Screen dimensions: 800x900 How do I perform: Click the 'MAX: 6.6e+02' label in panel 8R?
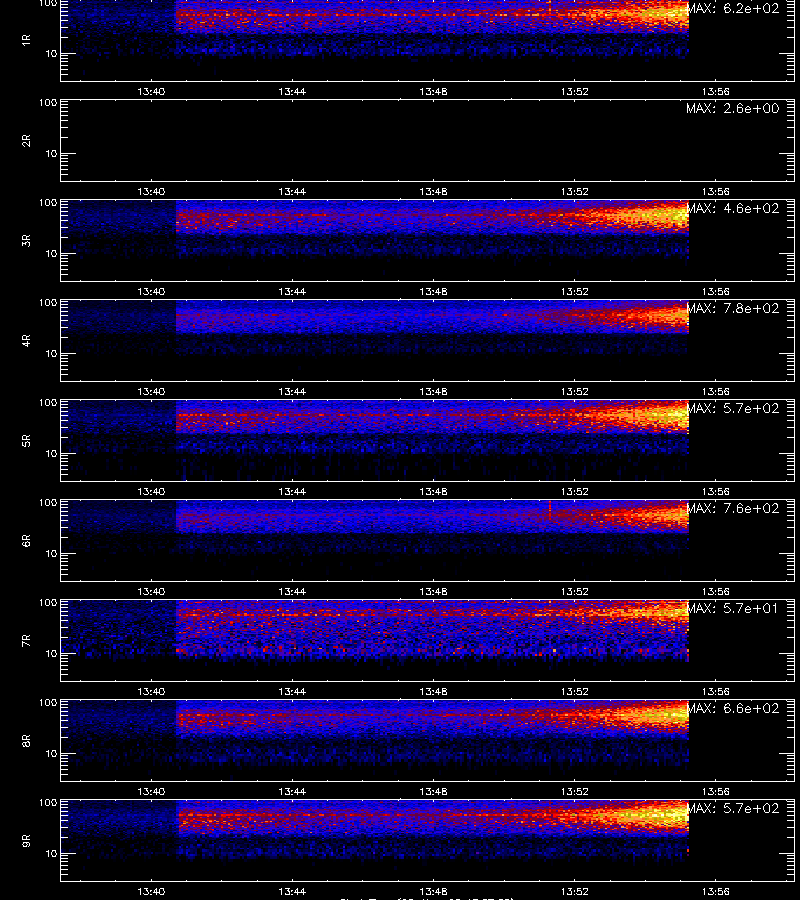733,708
